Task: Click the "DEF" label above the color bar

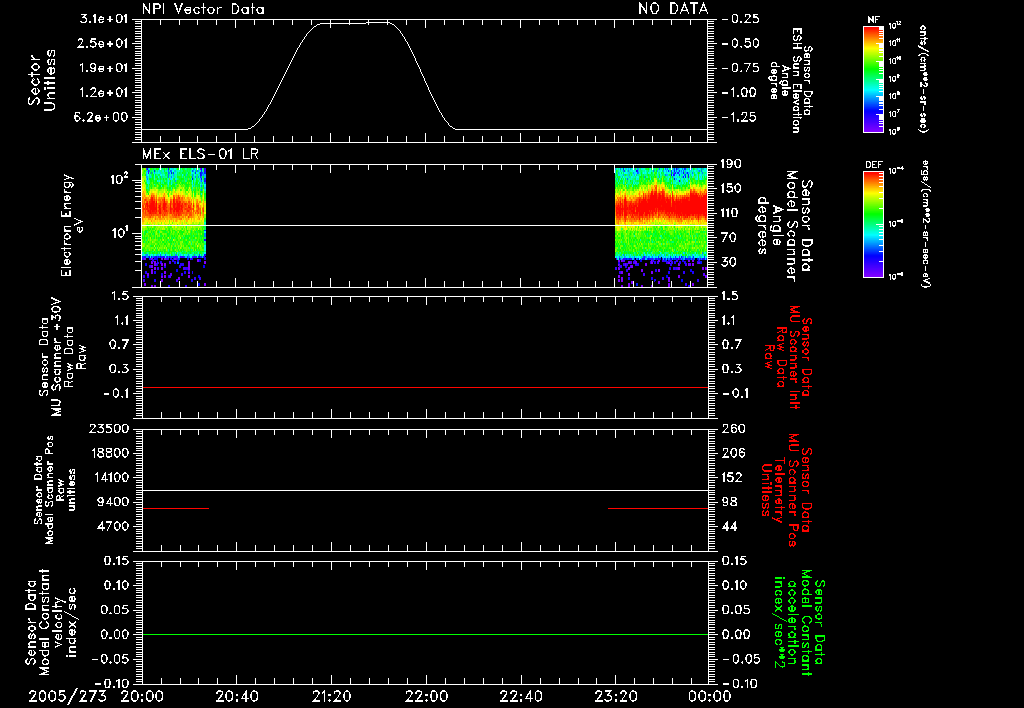Action: point(873,165)
